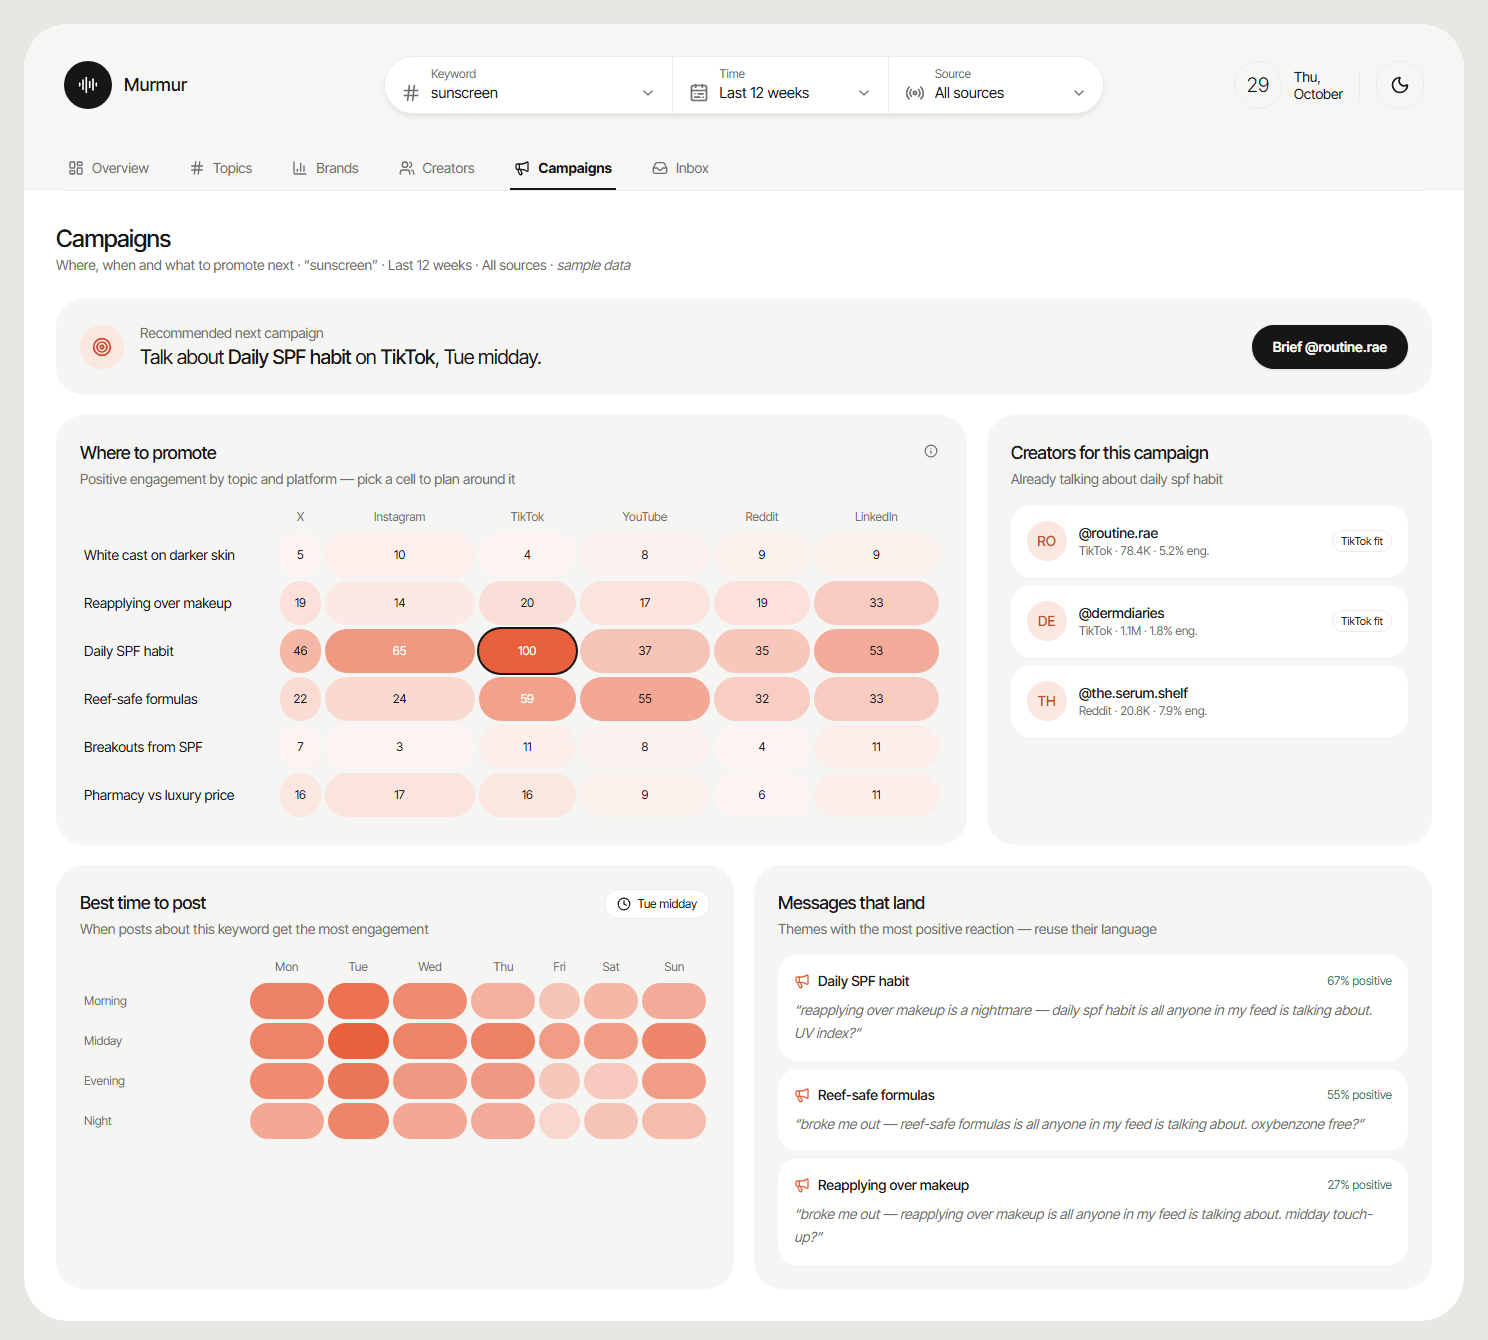Click the TH avatar for @the.serum.shelf
This screenshot has height=1340, width=1488.
coord(1047,701)
